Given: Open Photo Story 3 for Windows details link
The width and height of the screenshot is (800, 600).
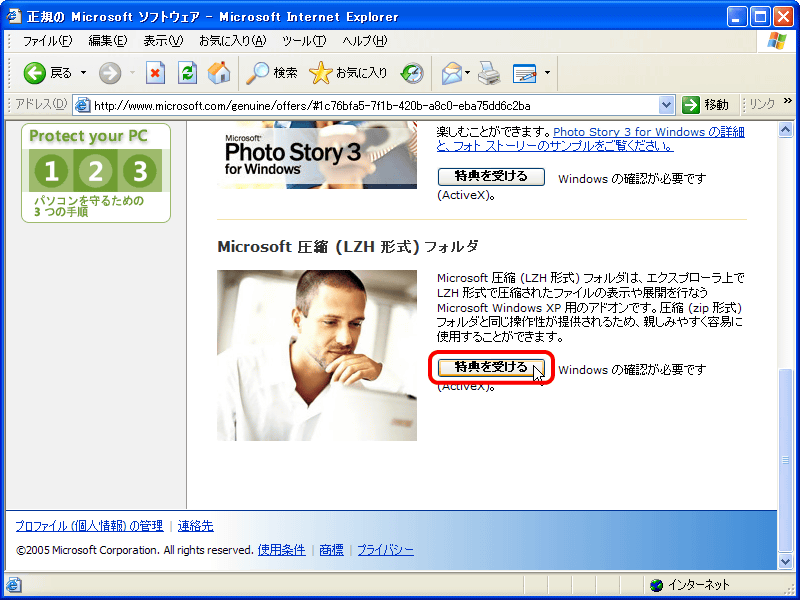Looking at the screenshot, I should (x=591, y=139).
